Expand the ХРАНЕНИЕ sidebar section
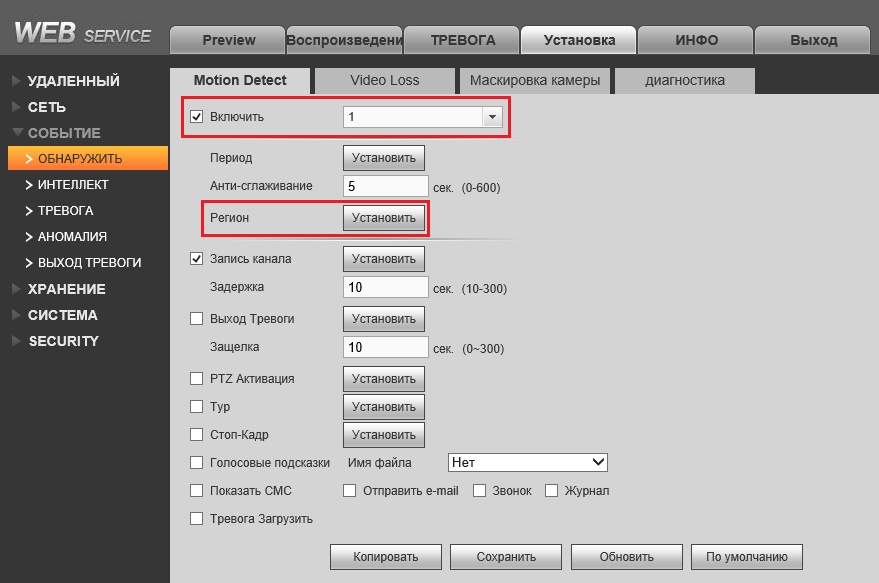Image resolution: width=879 pixels, height=583 pixels. (66, 289)
